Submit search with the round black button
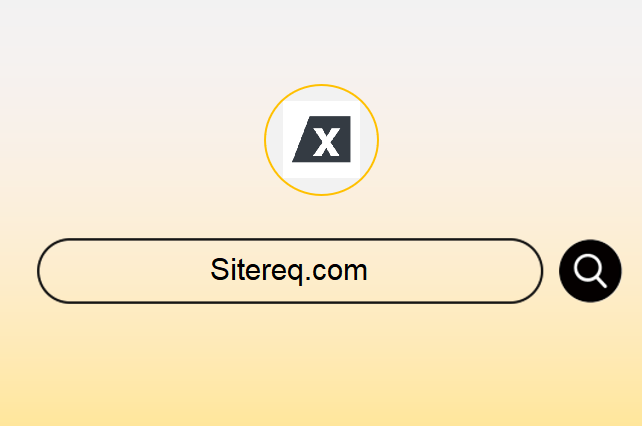Image resolution: width=642 pixels, height=426 pixels. [590, 271]
